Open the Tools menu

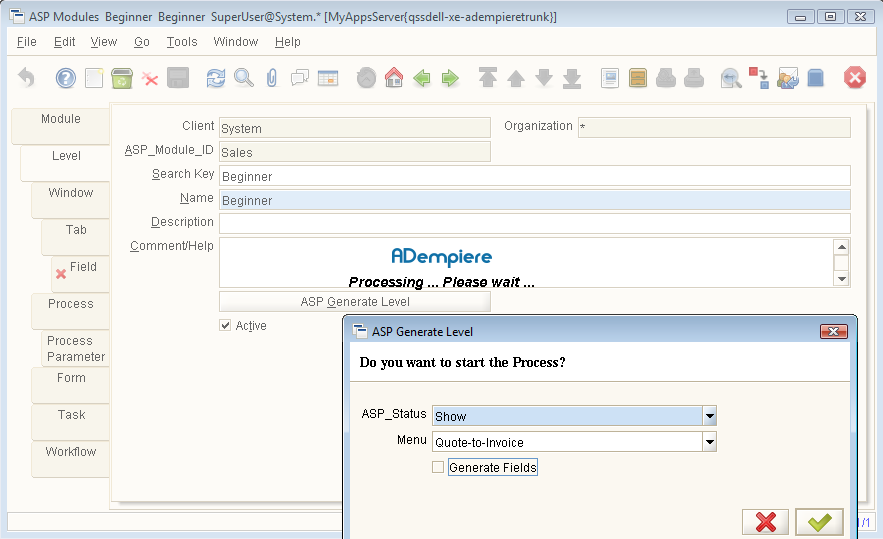pyautogui.click(x=182, y=42)
